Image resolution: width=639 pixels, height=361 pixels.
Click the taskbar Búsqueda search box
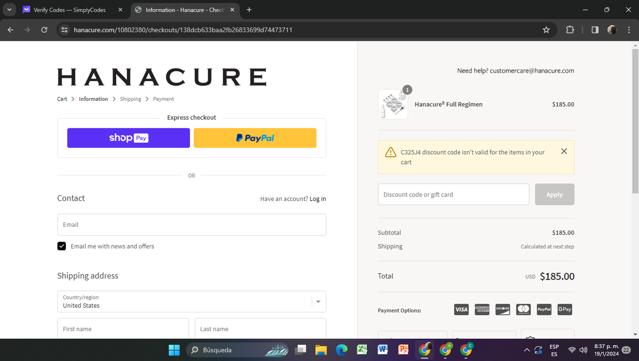tap(238, 350)
